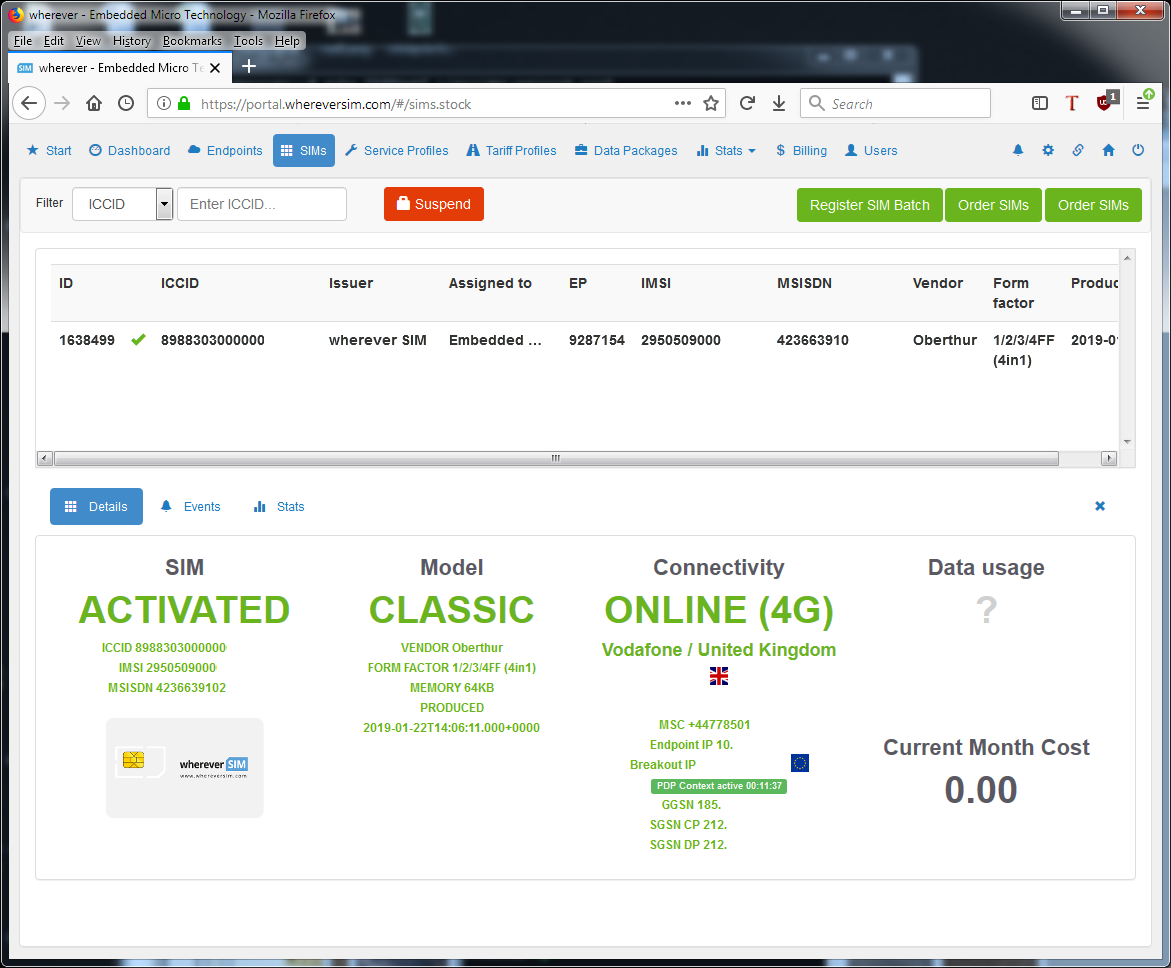
Task: Click the browser forward button
Action: point(62,103)
